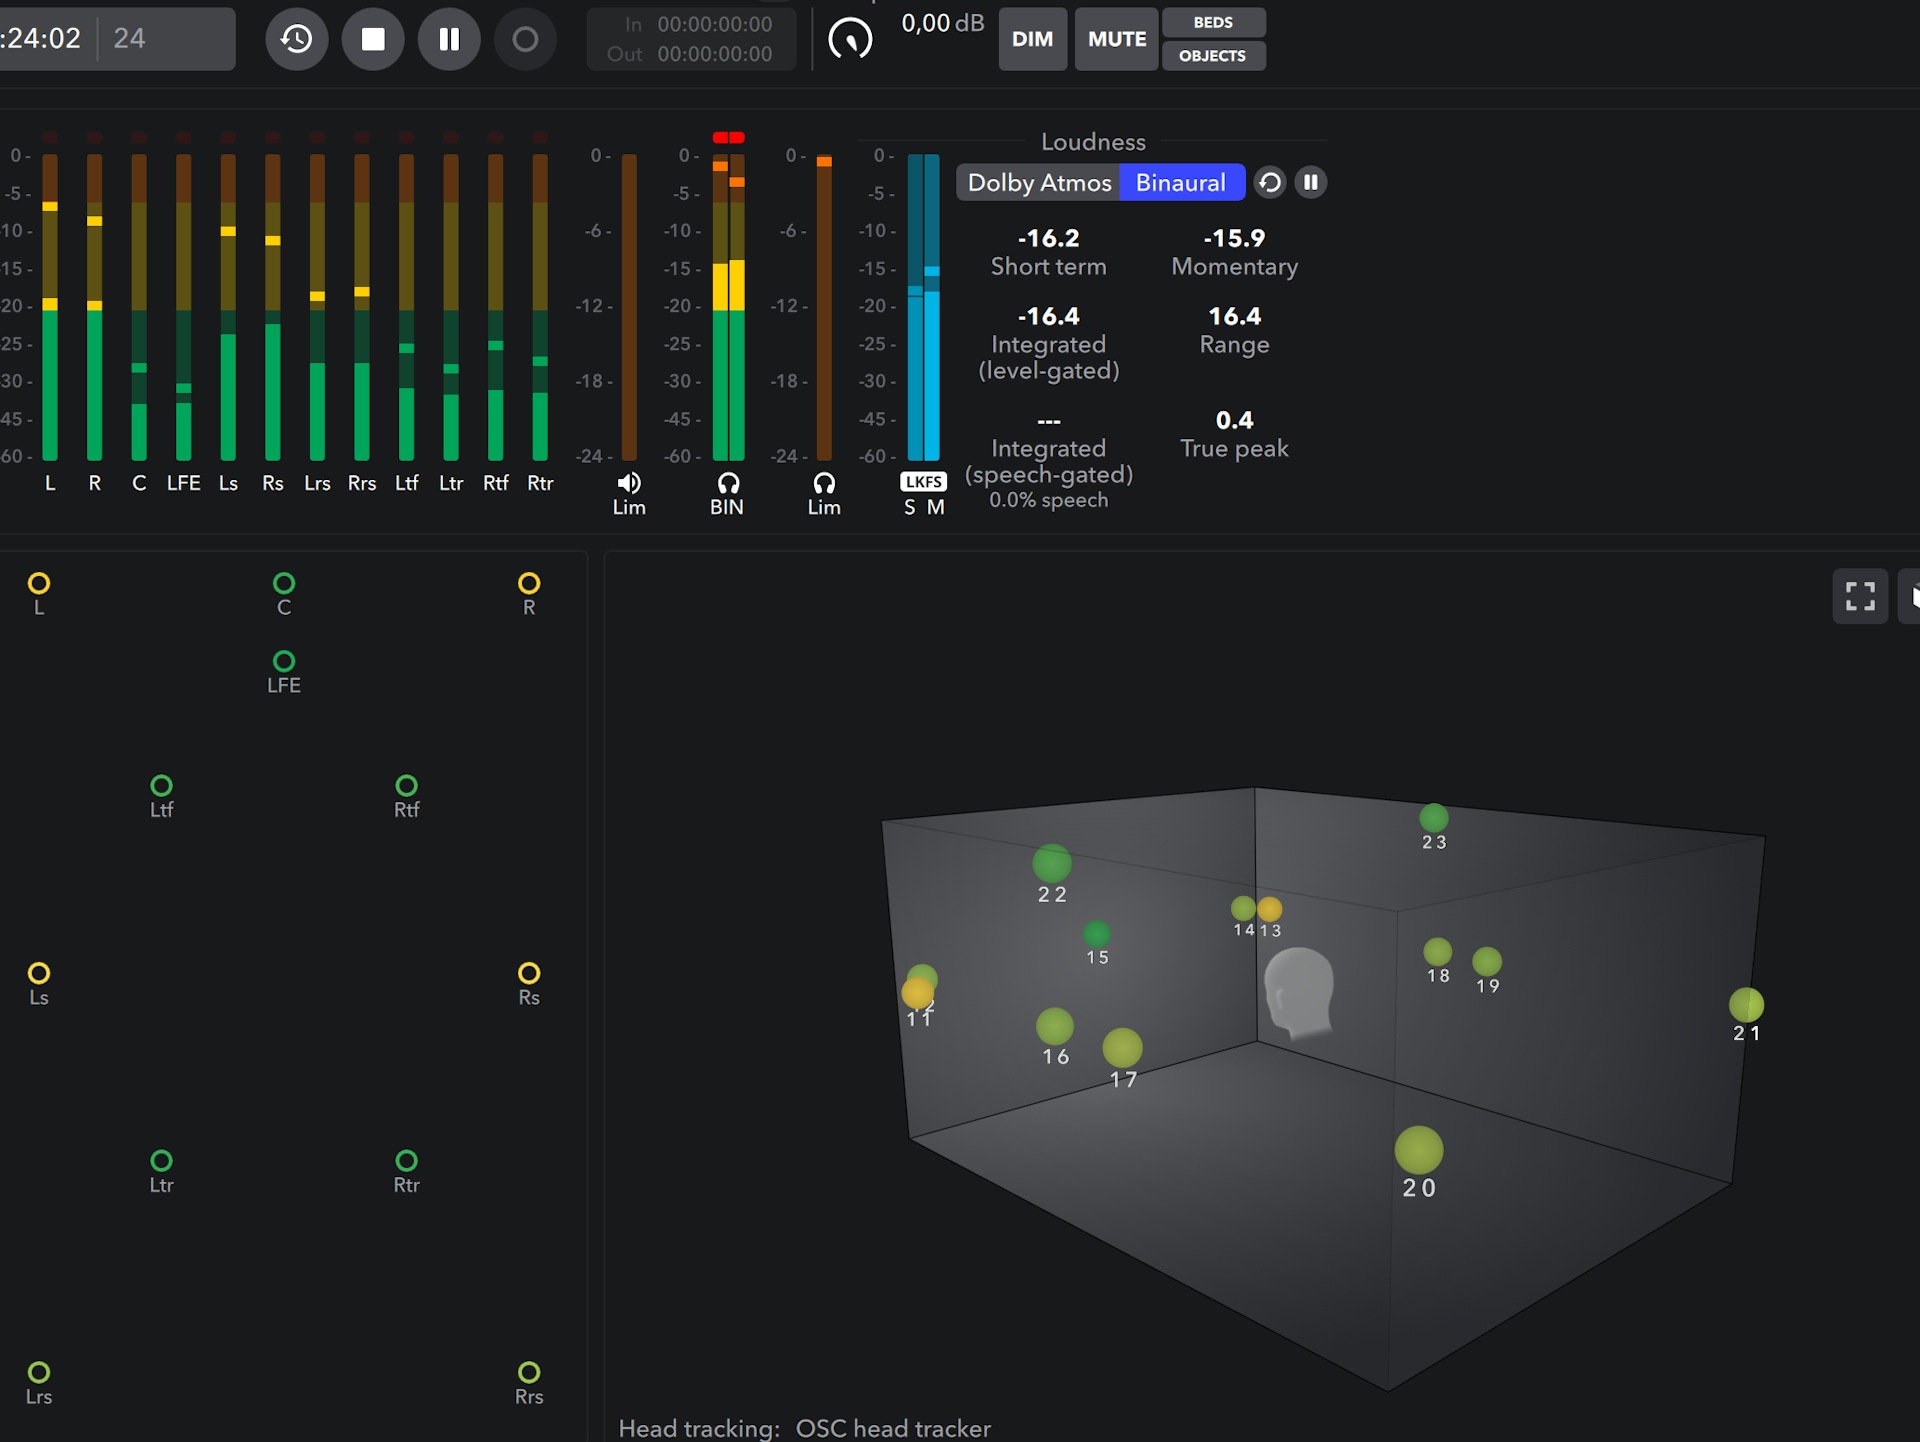Click the stop transport icon
Screen dimensions: 1920x1442
372,39
